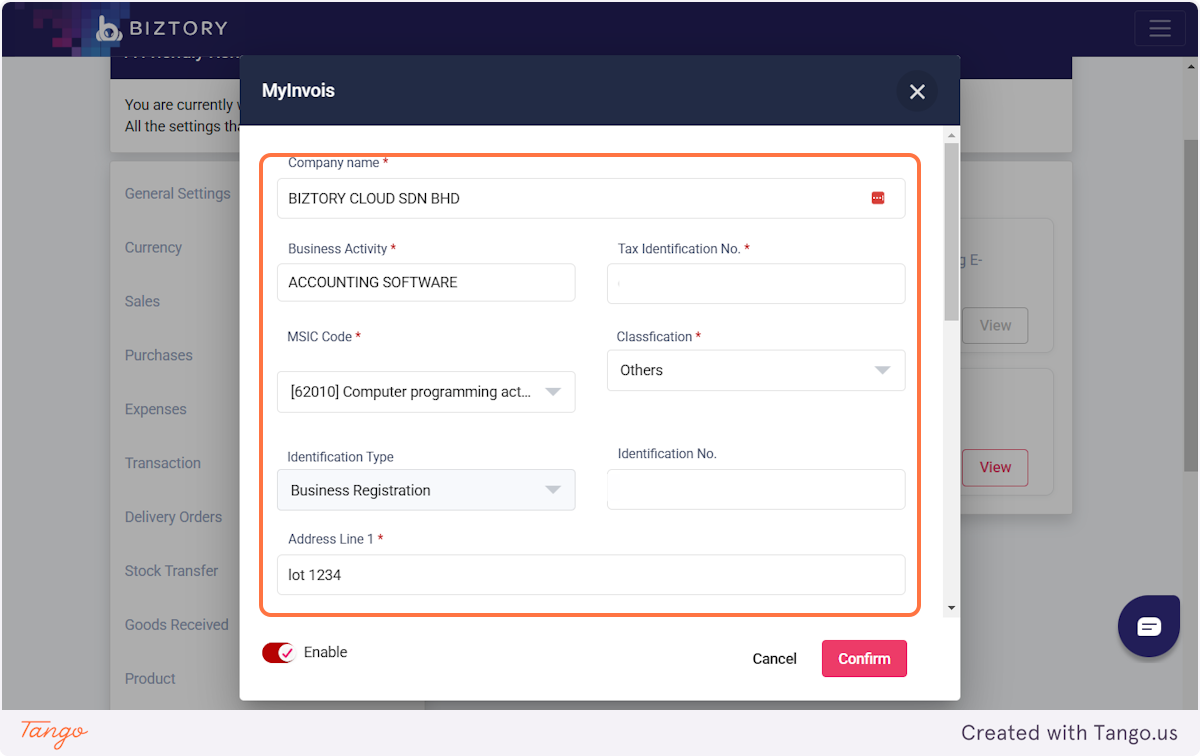Open Transaction settings

[162, 464]
